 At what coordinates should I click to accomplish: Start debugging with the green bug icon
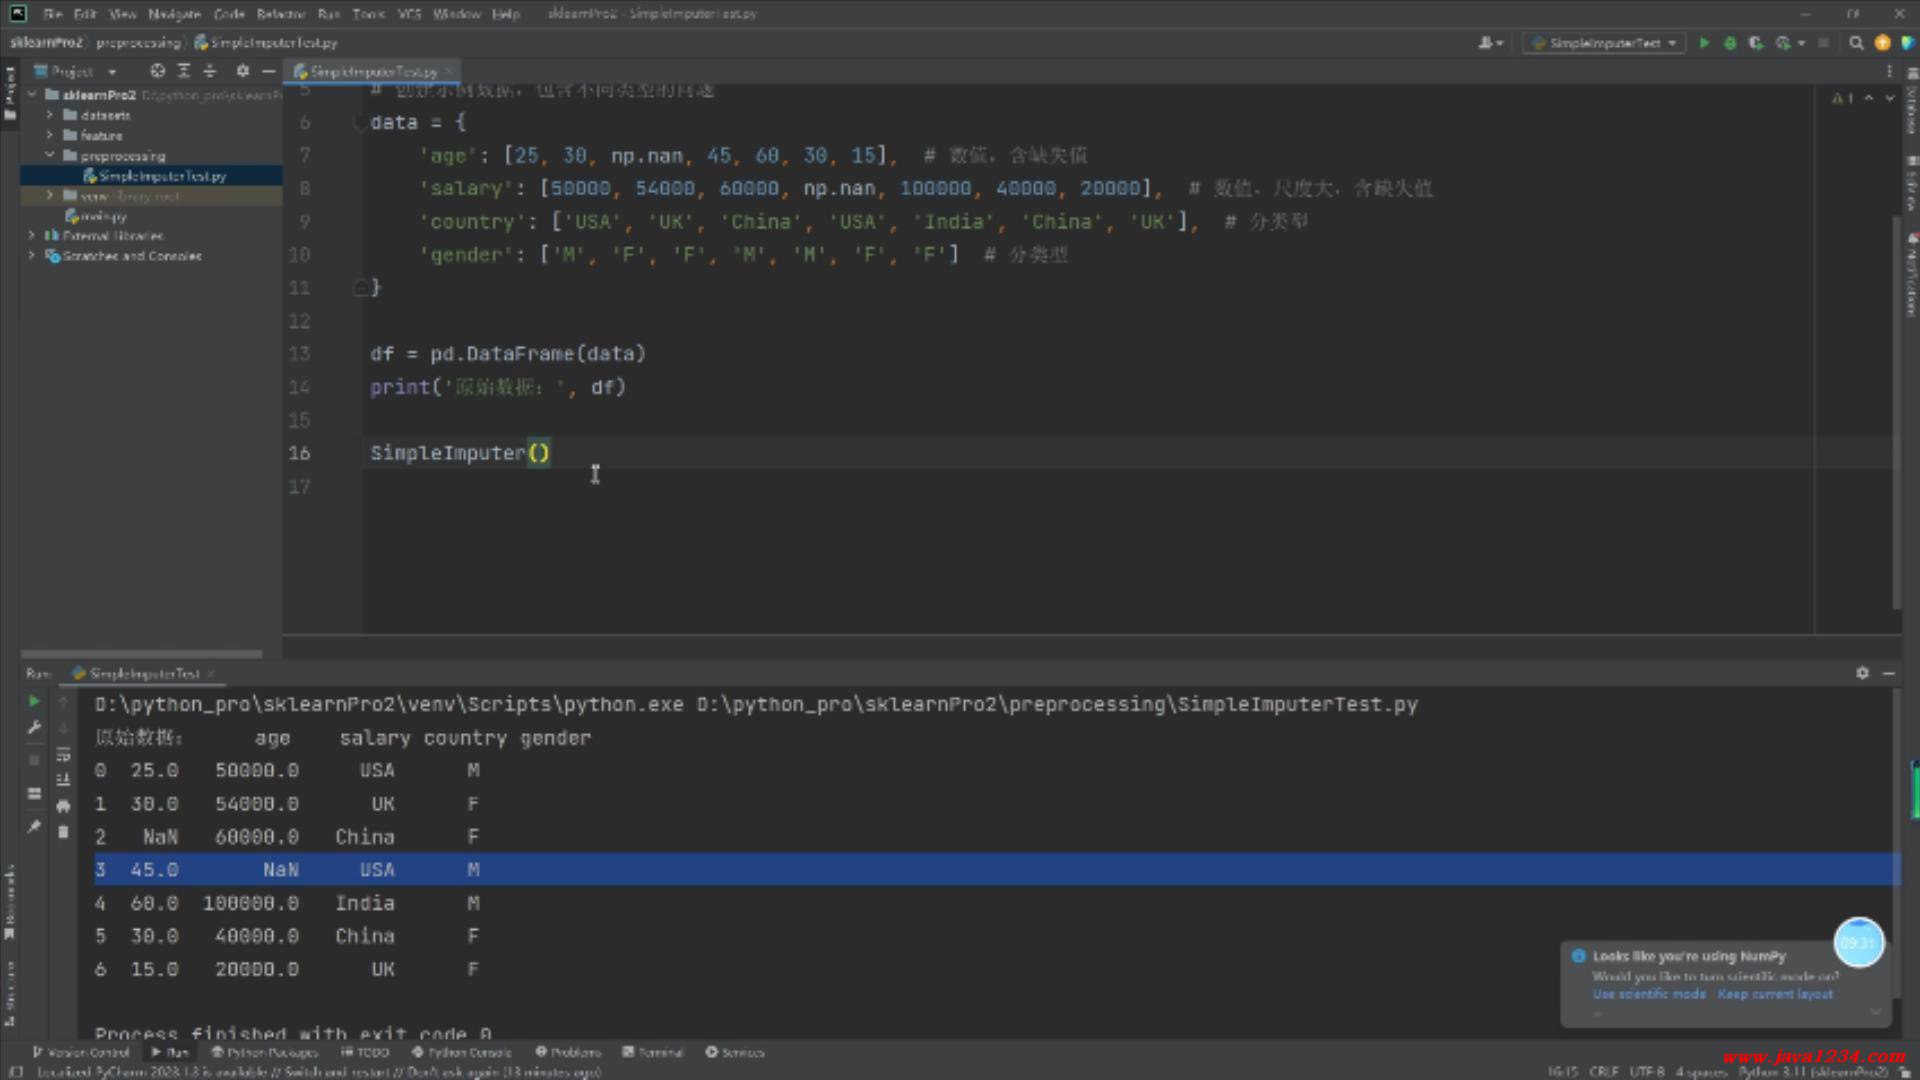1730,43
